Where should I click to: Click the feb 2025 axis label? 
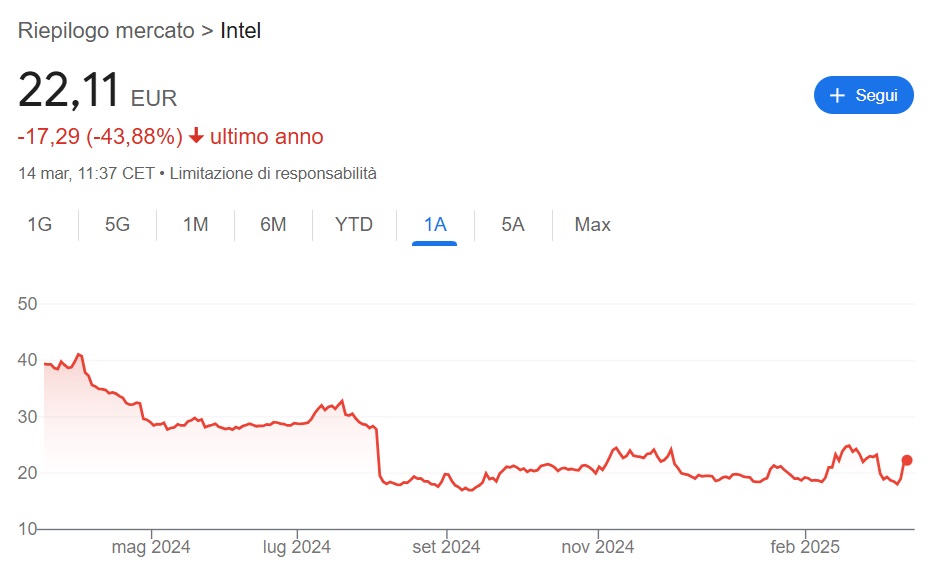coord(805,547)
